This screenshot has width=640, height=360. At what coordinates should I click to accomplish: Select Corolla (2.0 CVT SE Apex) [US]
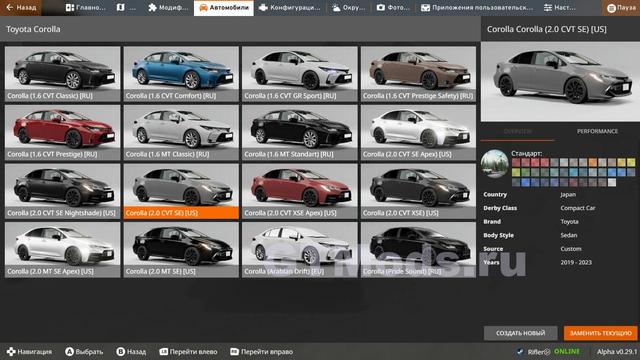418,132
